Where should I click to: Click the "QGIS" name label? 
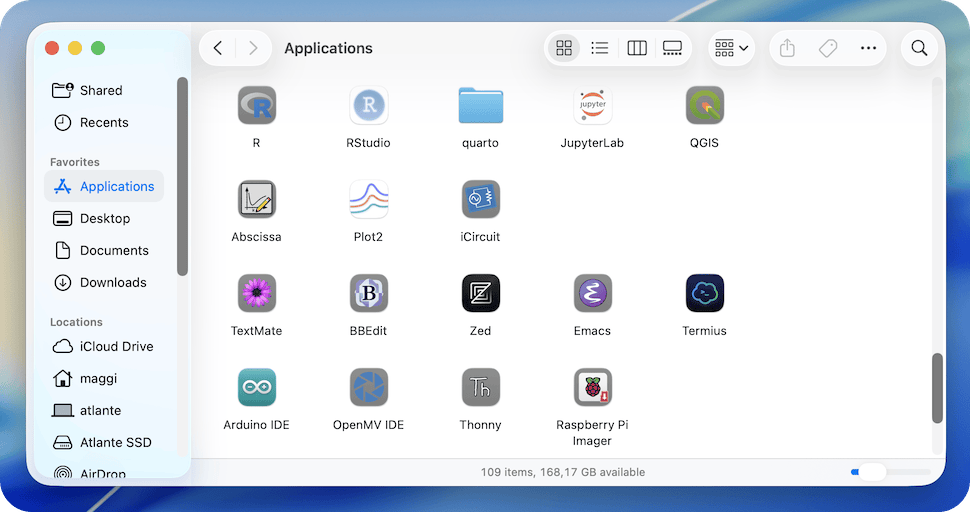pos(704,143)
